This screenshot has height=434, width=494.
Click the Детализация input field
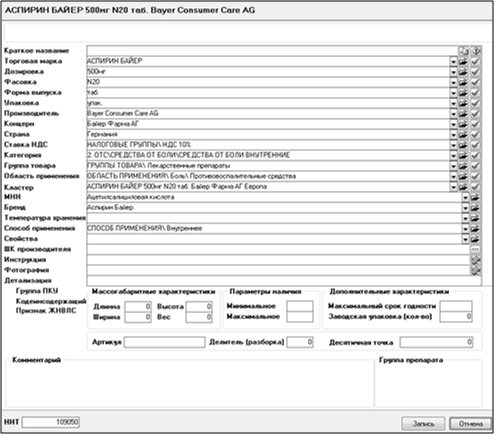pos(284,281)
